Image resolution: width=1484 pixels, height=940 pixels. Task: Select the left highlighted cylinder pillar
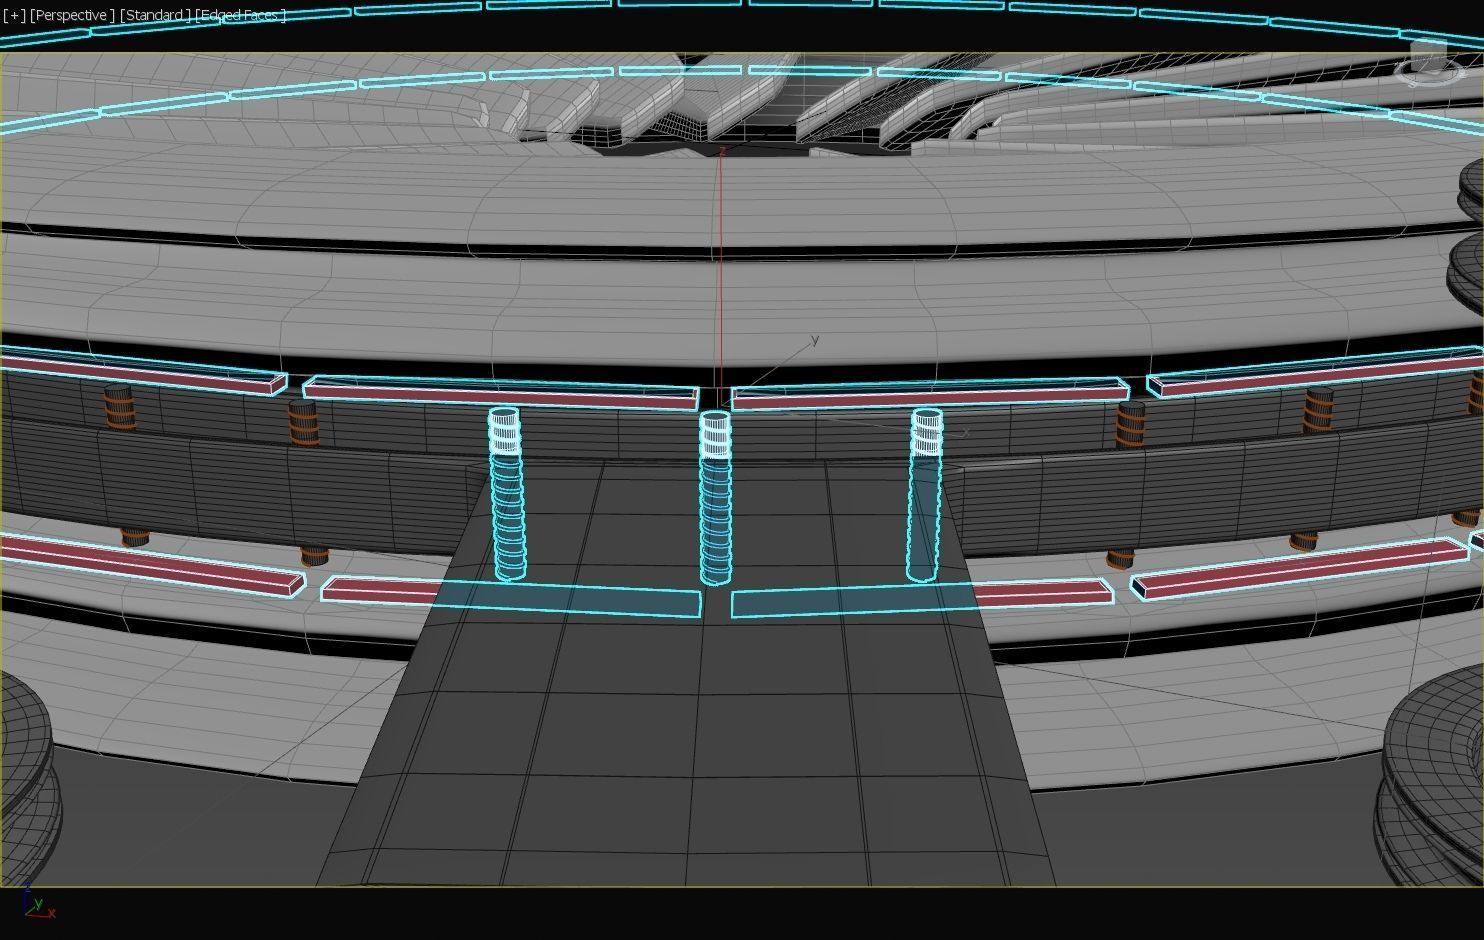(507, 493)
